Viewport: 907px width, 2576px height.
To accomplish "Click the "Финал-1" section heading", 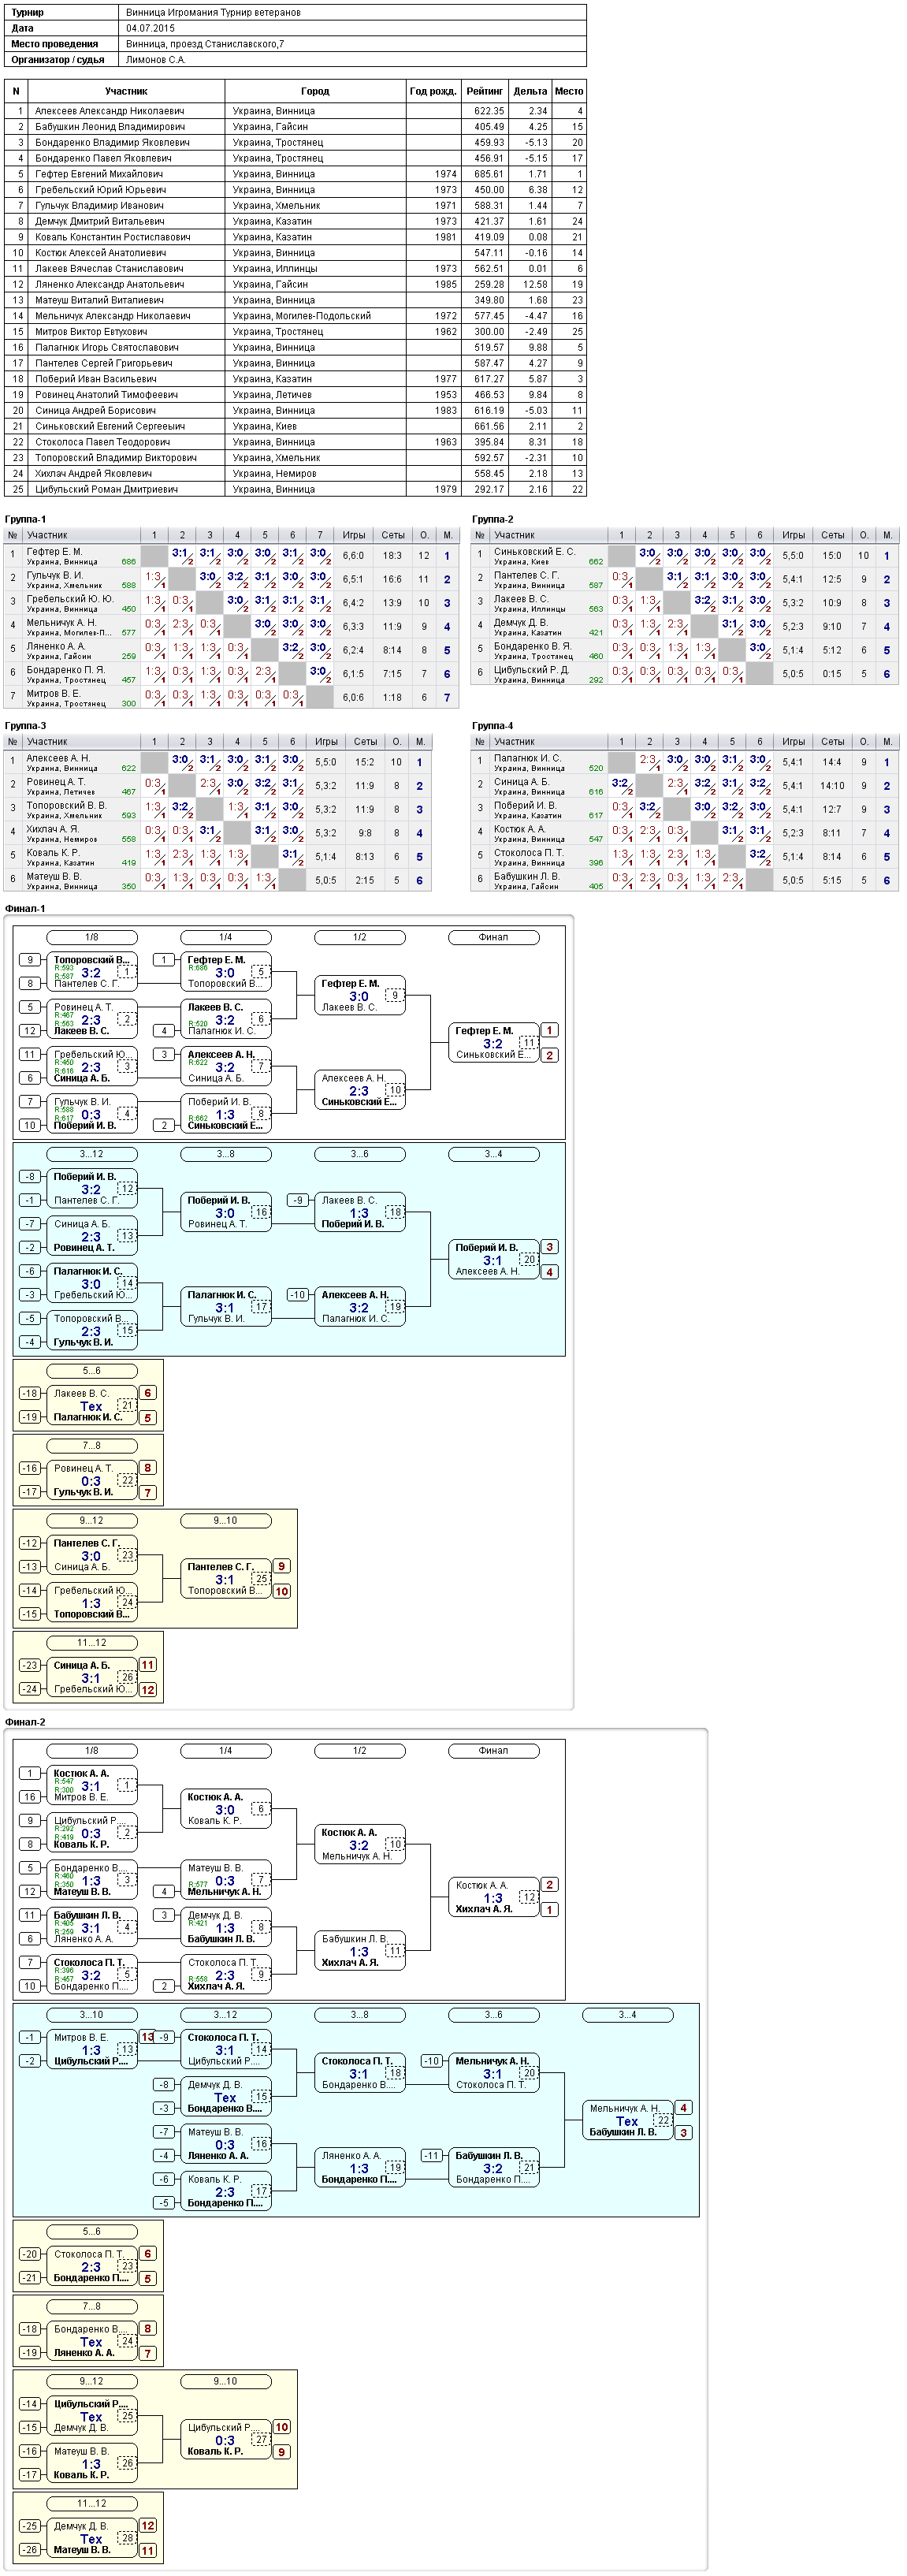I will [25, 909].
